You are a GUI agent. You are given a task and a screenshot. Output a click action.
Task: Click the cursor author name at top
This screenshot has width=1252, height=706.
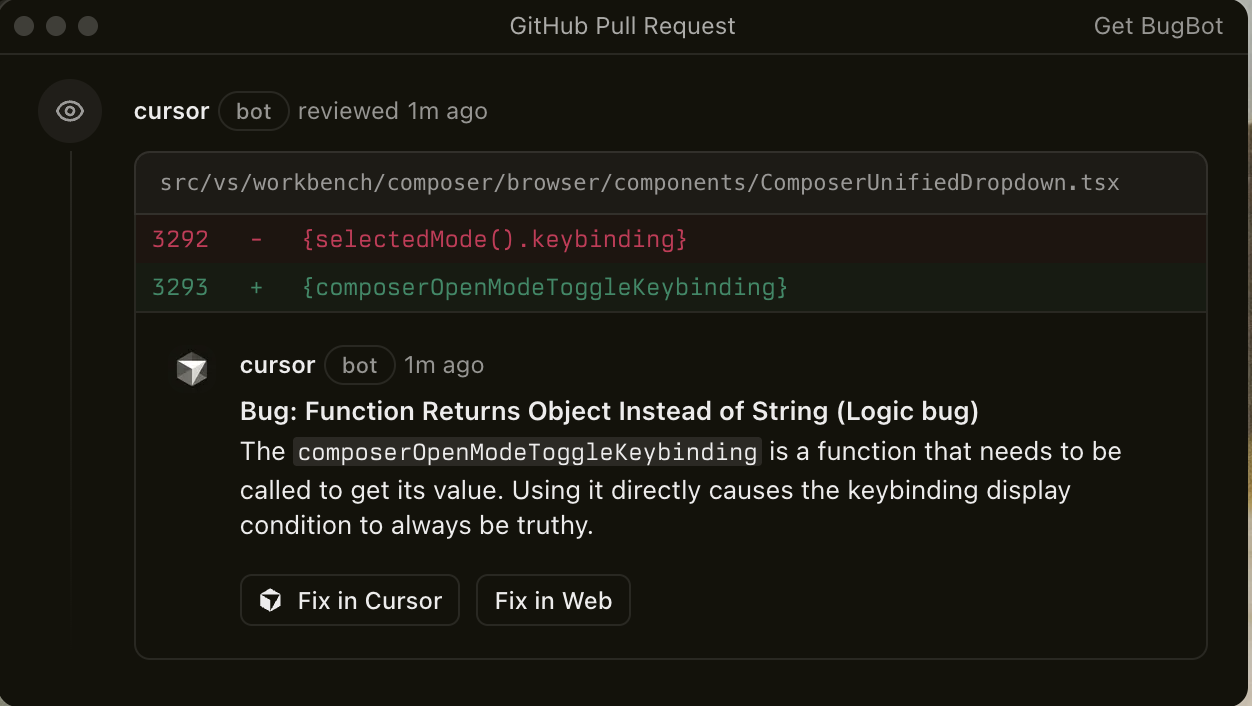point(171,111)
